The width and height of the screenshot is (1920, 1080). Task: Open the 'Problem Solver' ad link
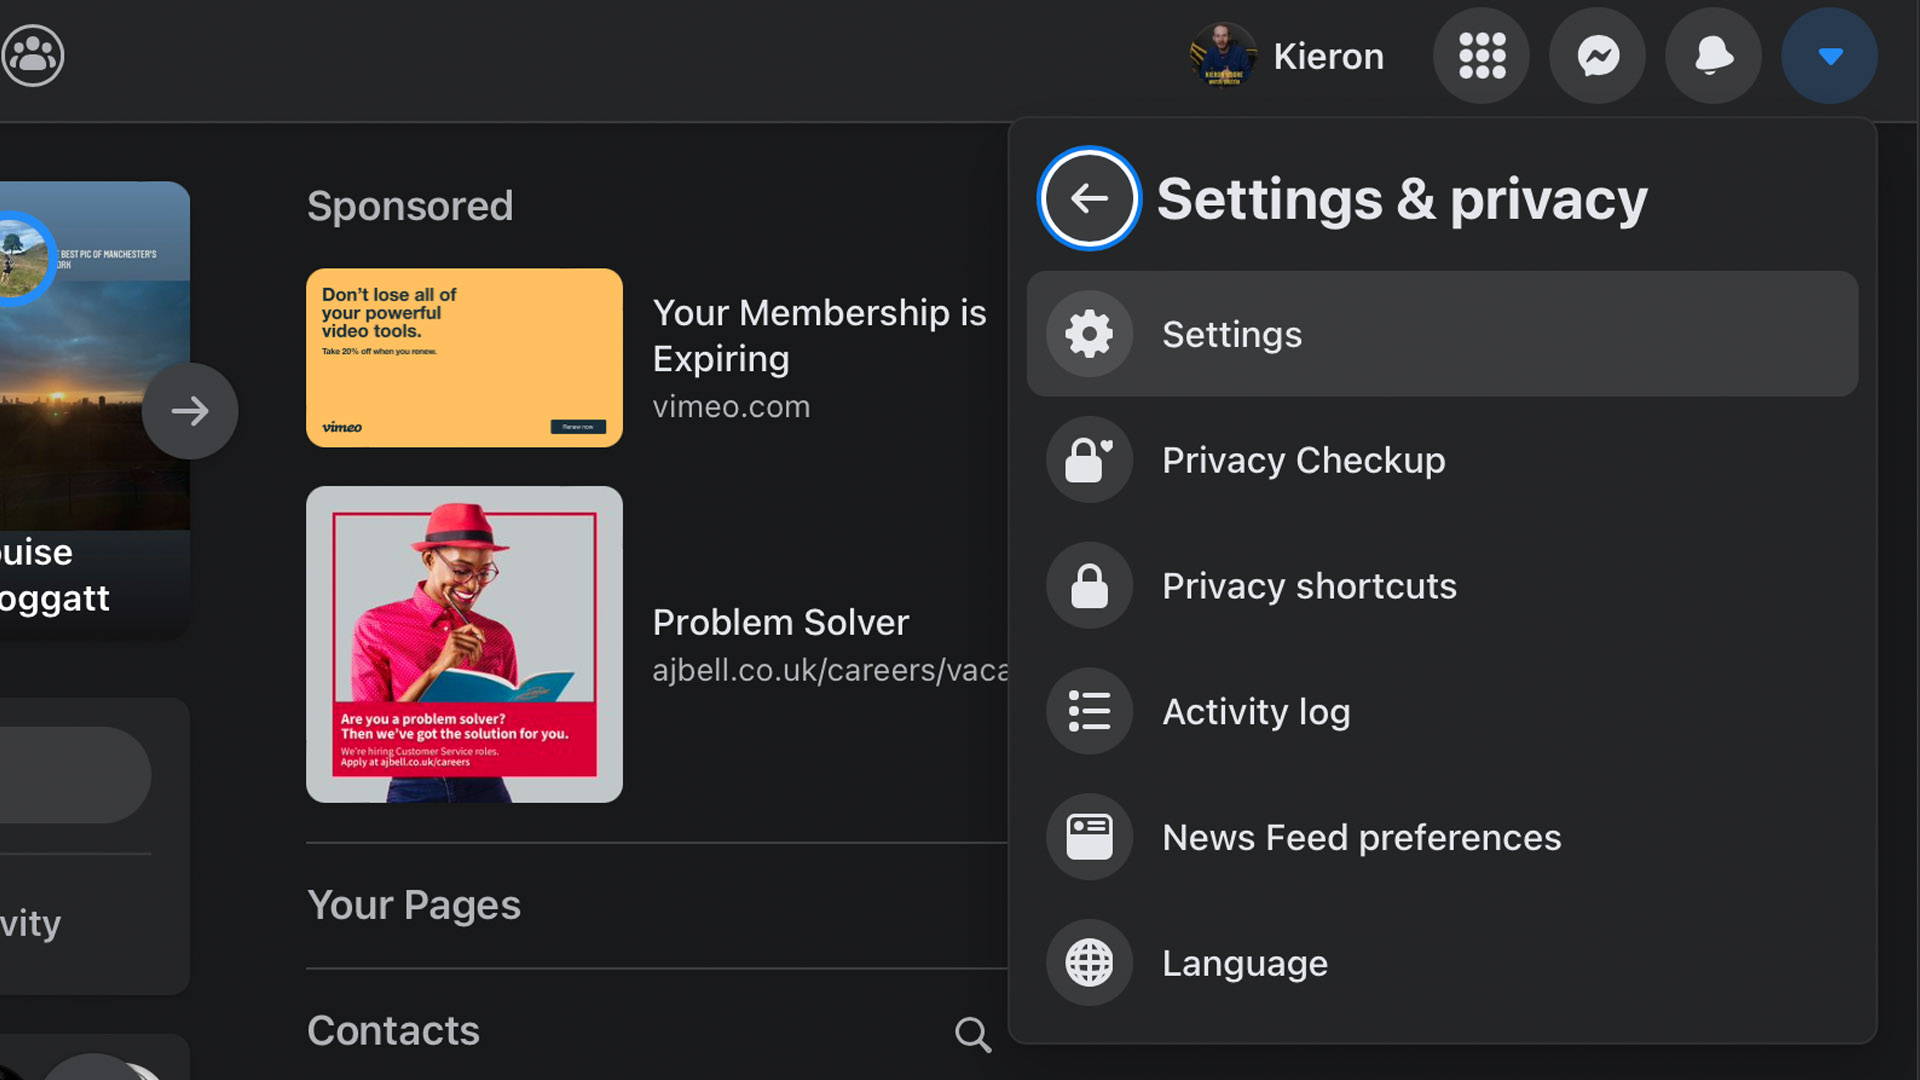(x=781, y=622)
